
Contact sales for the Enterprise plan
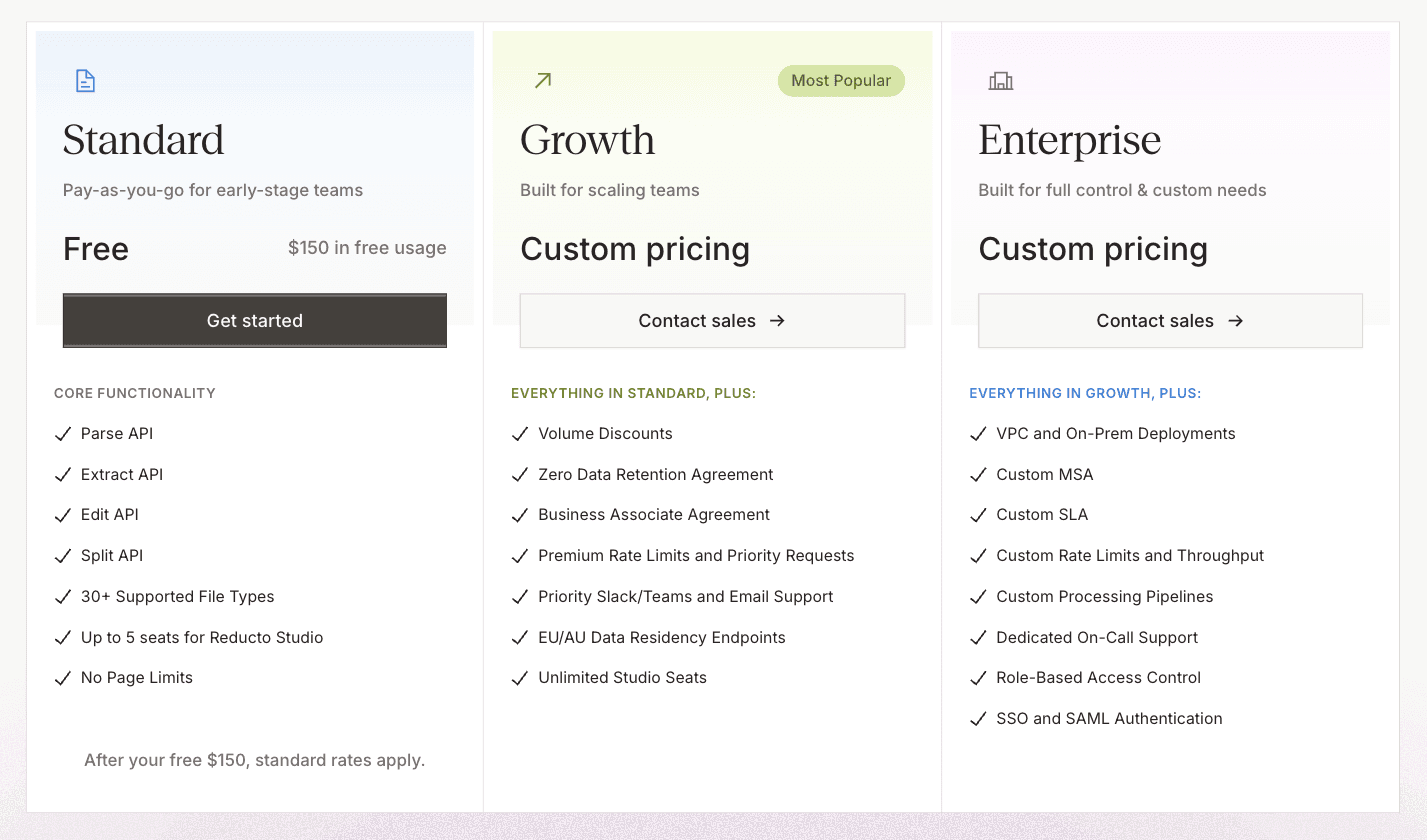click(x=1170, y=321)
